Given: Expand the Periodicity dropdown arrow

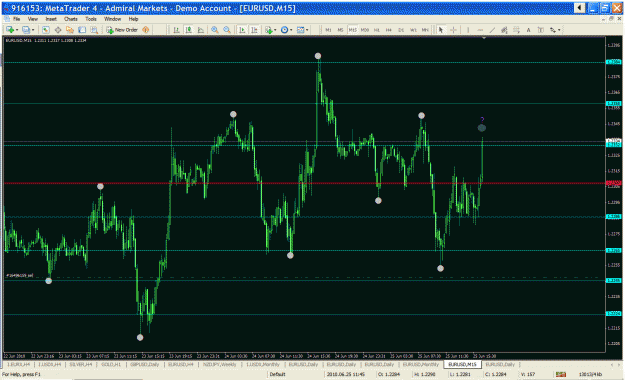Looking at the screenshot, I should click(291, 30).
